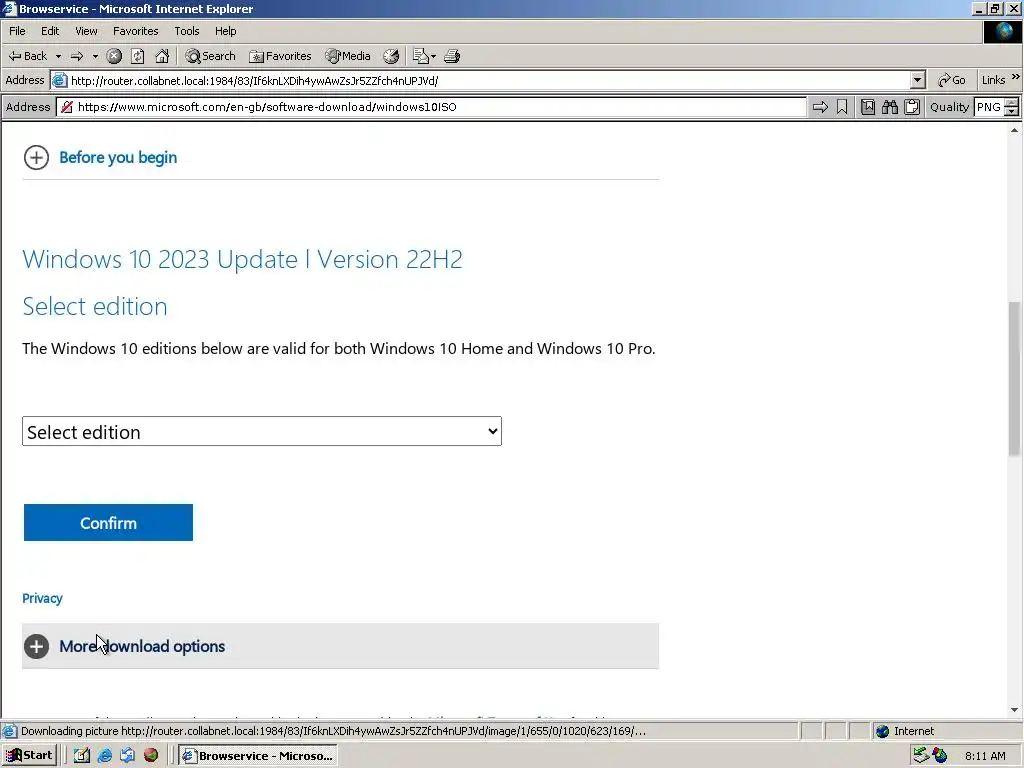Click the Browservice clipboard icon
This screenshot has width=1024, height=768.
pyautogui.click(x=912, y=107)
